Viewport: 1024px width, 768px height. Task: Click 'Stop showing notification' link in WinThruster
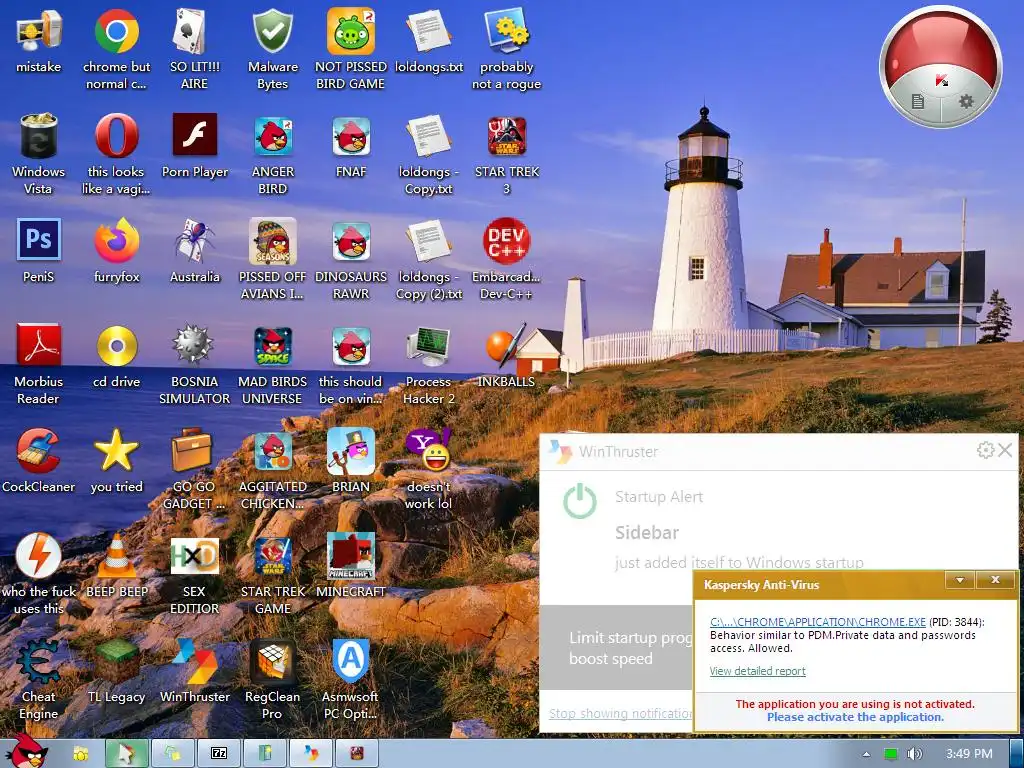pos(620,713)
